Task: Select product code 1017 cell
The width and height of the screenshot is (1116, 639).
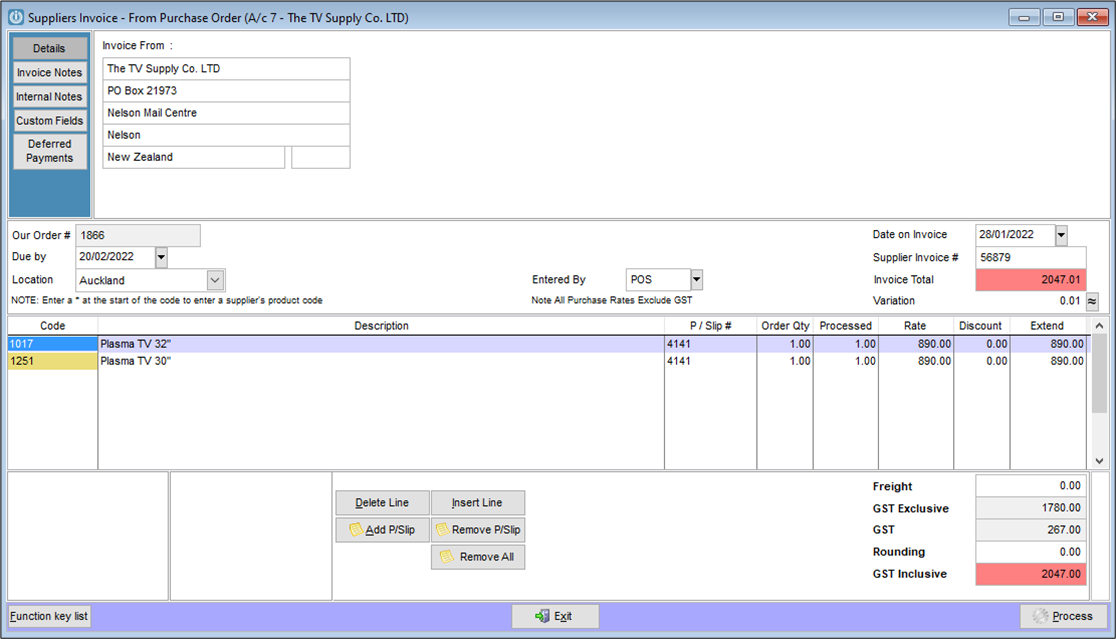Action: pyautogui.click(x=53, y=344)
